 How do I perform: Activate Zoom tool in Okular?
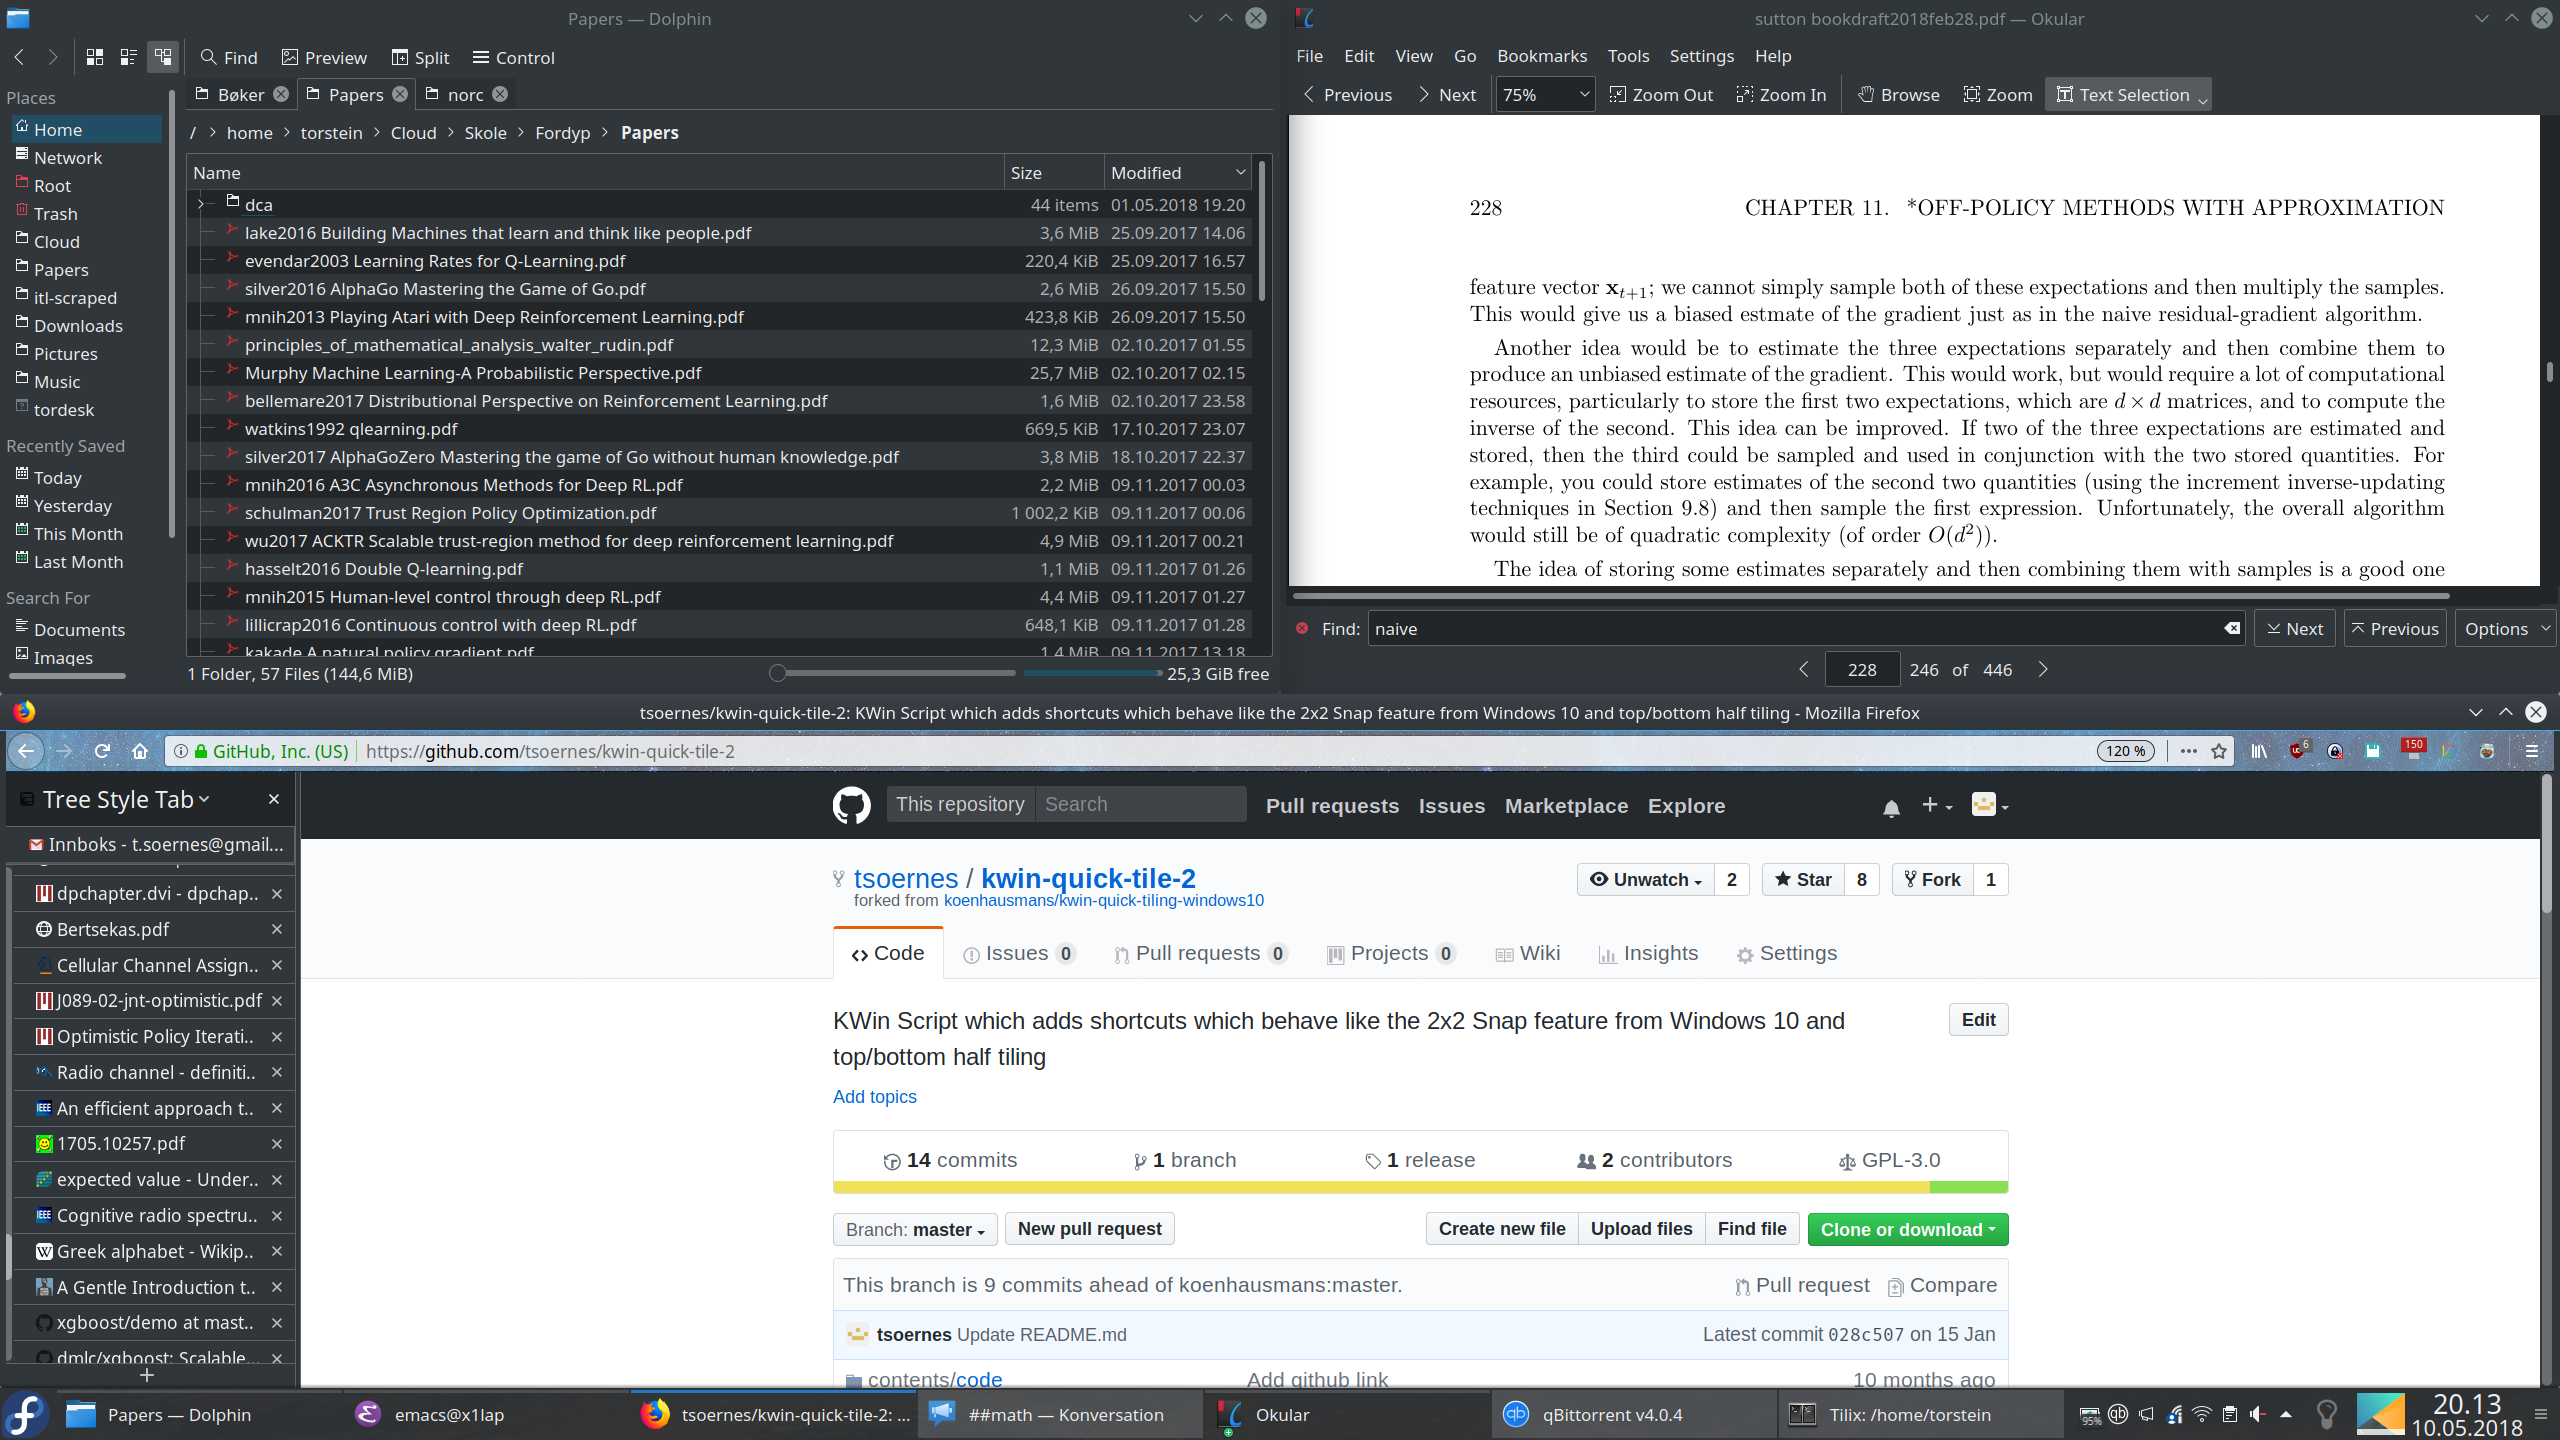[x=1998, y=94]
